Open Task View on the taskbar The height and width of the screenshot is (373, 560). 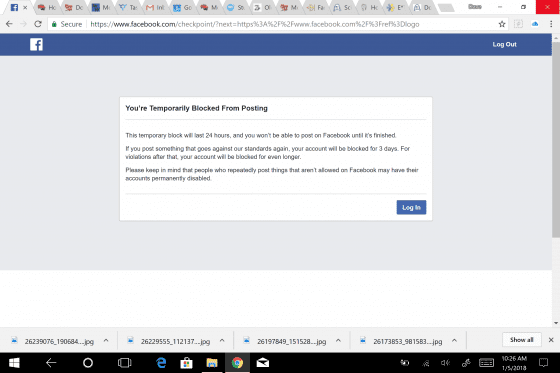(125, 363)
